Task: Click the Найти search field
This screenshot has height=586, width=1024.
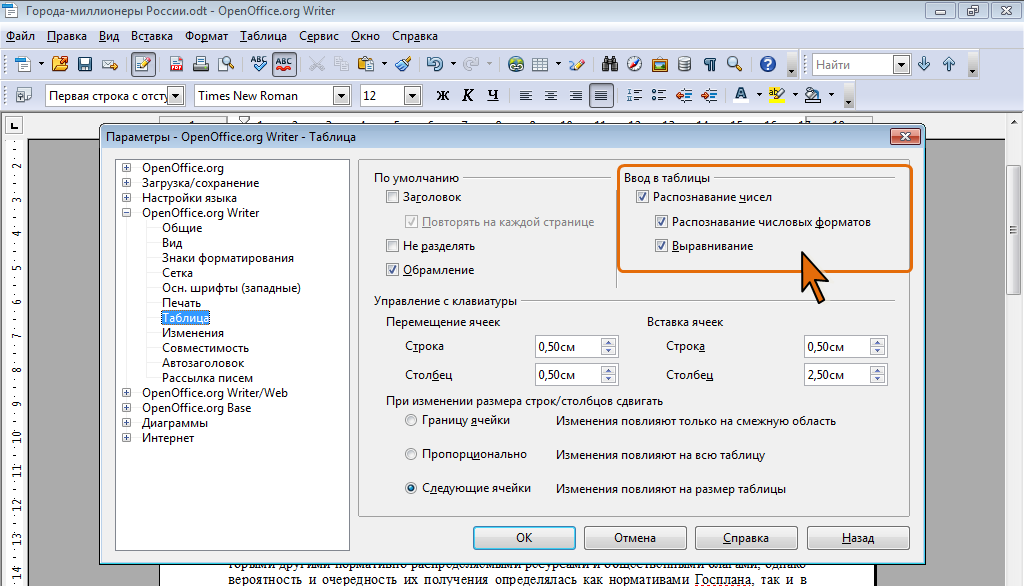Action: pyautogui.click(x=853, y=65)
